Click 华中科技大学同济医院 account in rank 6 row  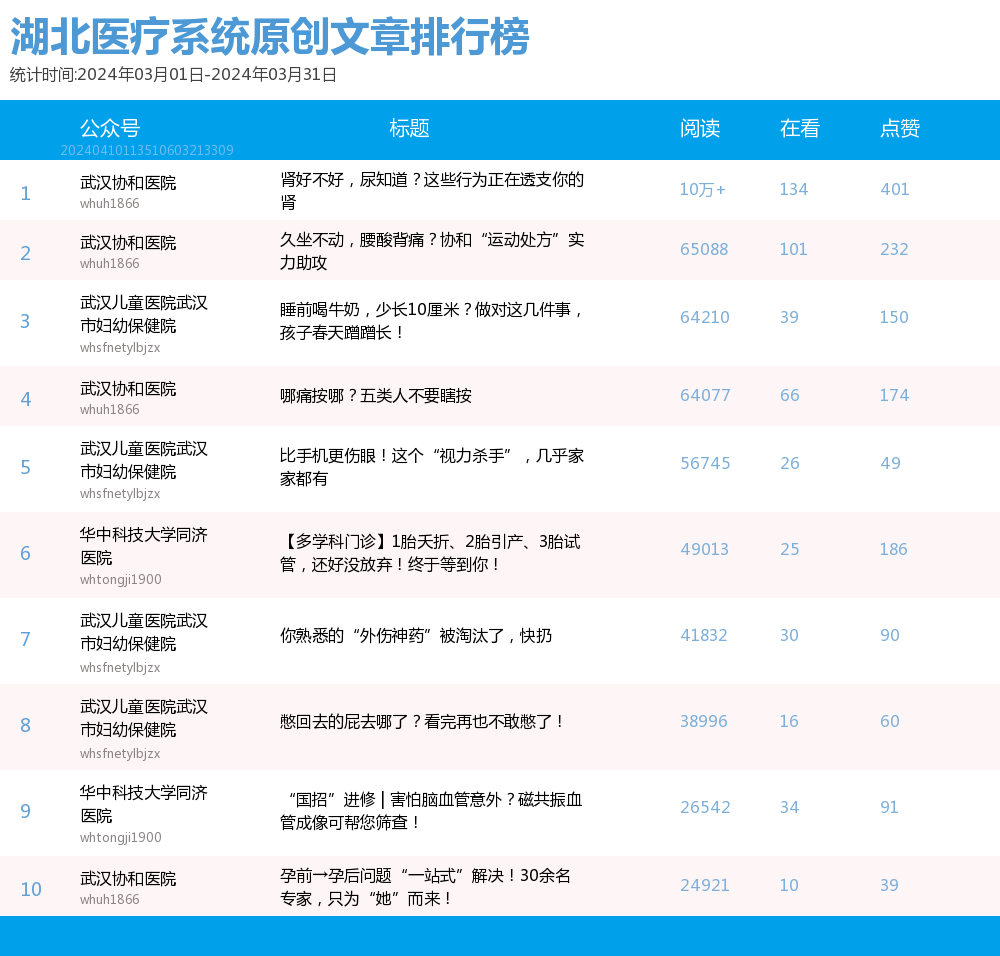[143, 547]
